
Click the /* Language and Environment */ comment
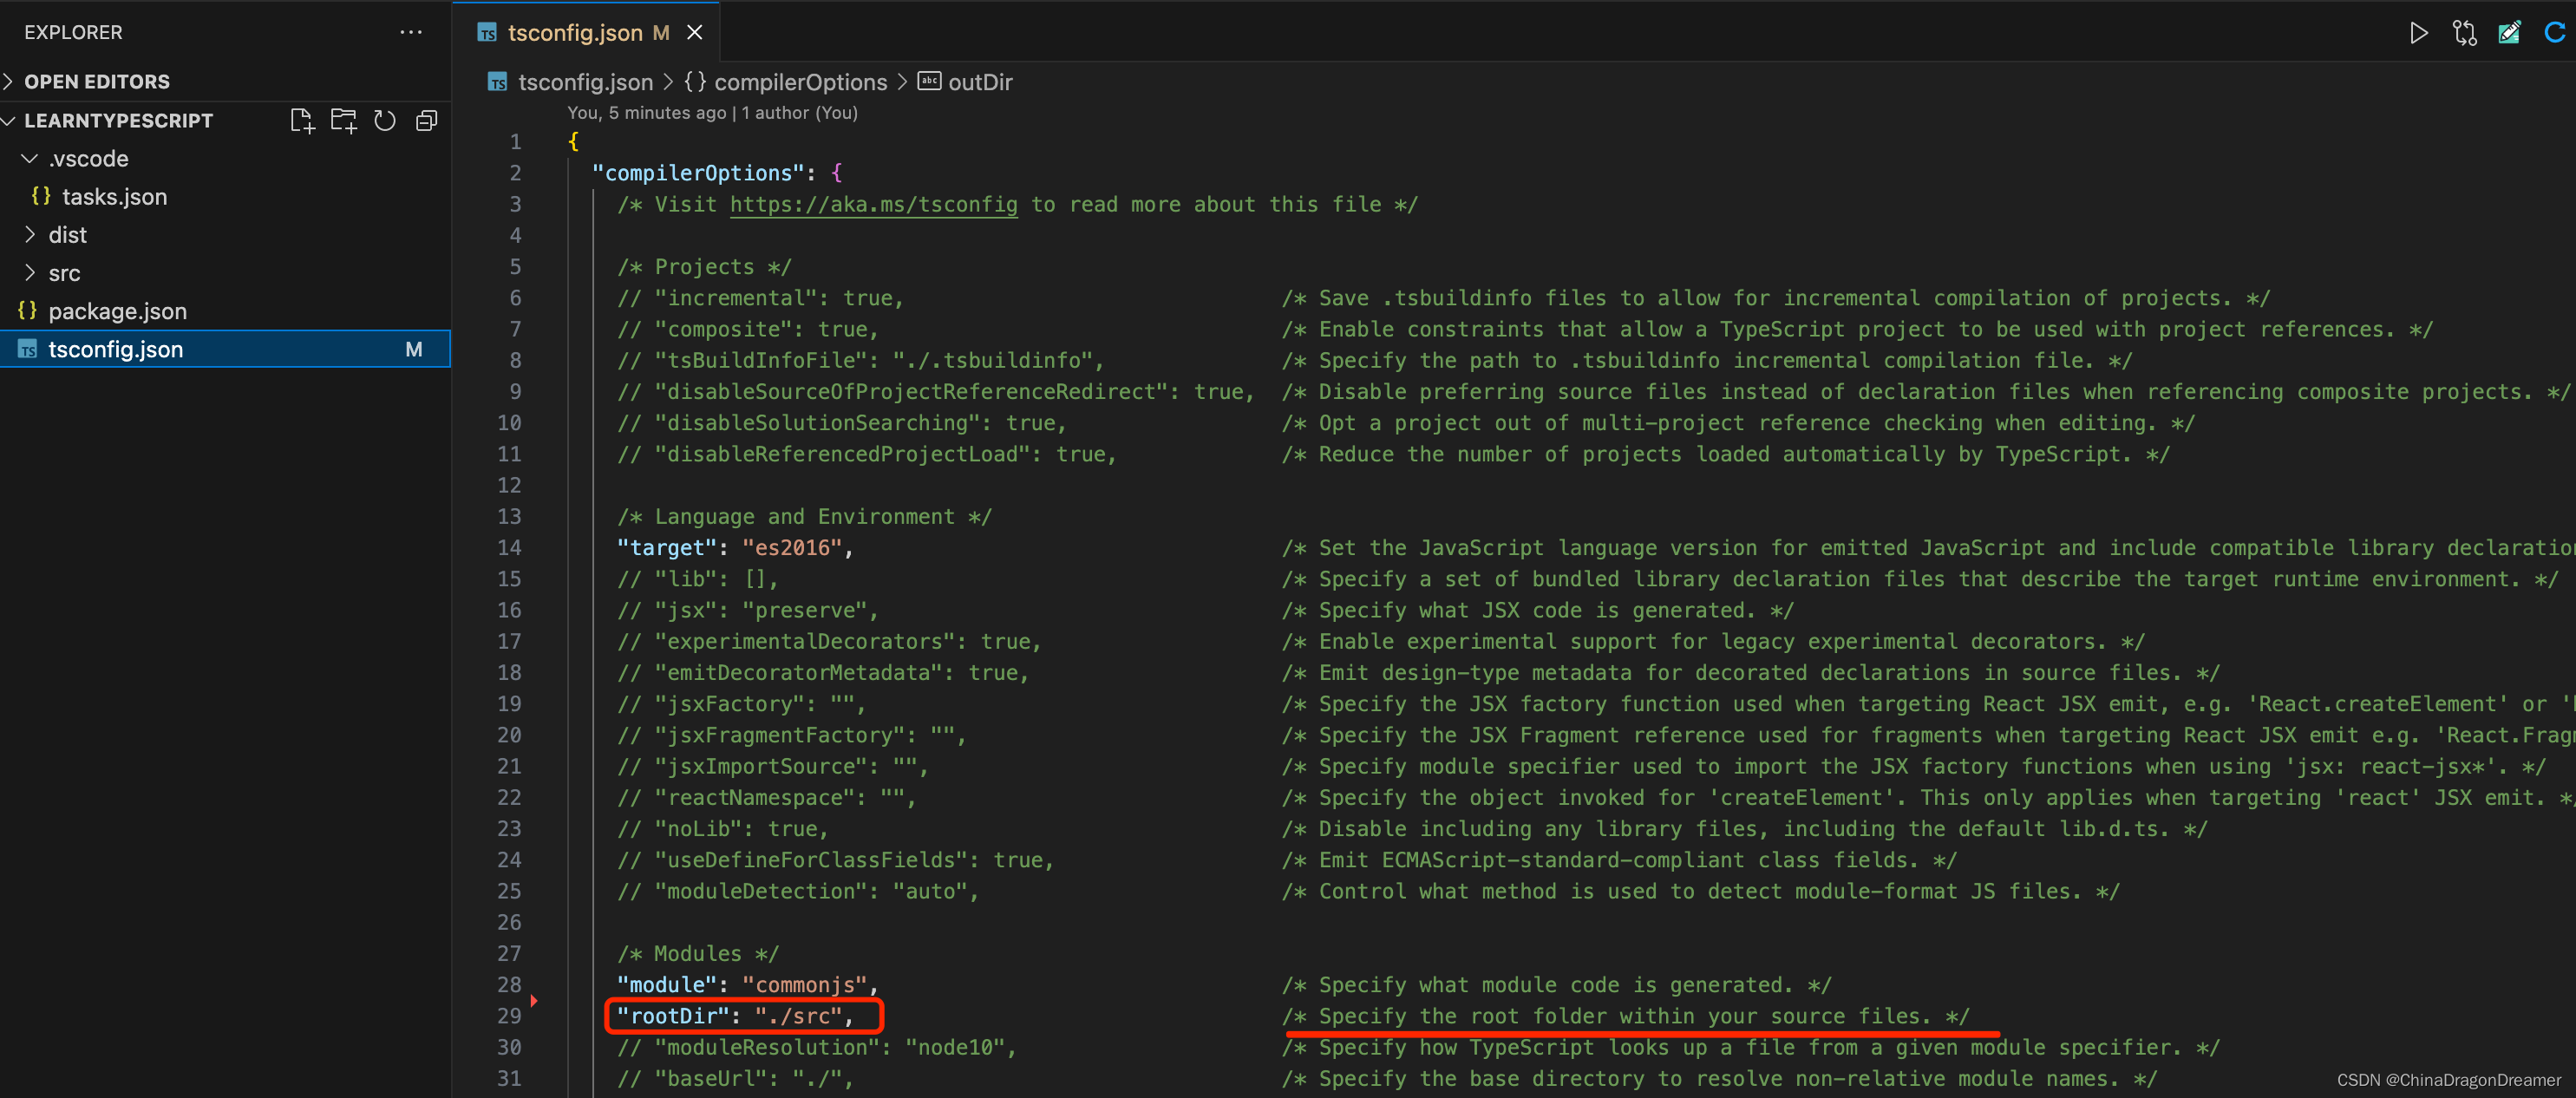point(804,517)
